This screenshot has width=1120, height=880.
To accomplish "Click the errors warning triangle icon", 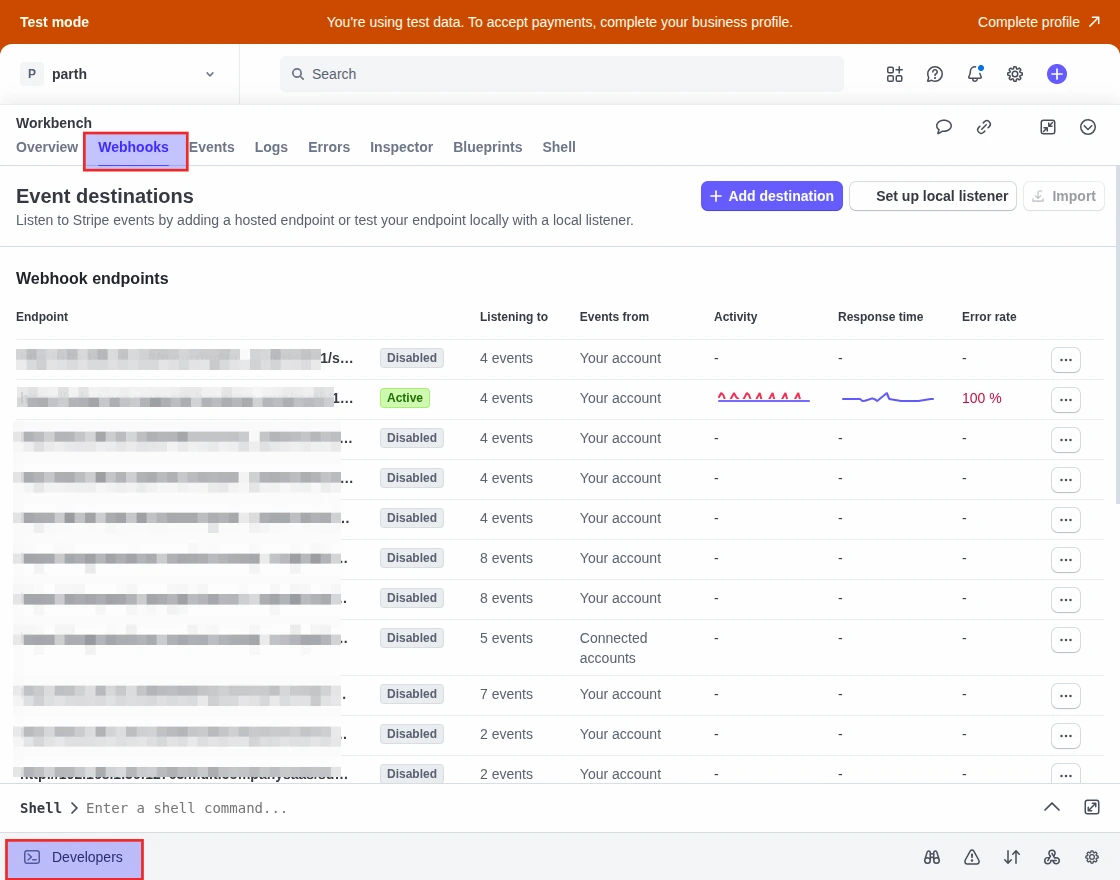I will [972, 857].
